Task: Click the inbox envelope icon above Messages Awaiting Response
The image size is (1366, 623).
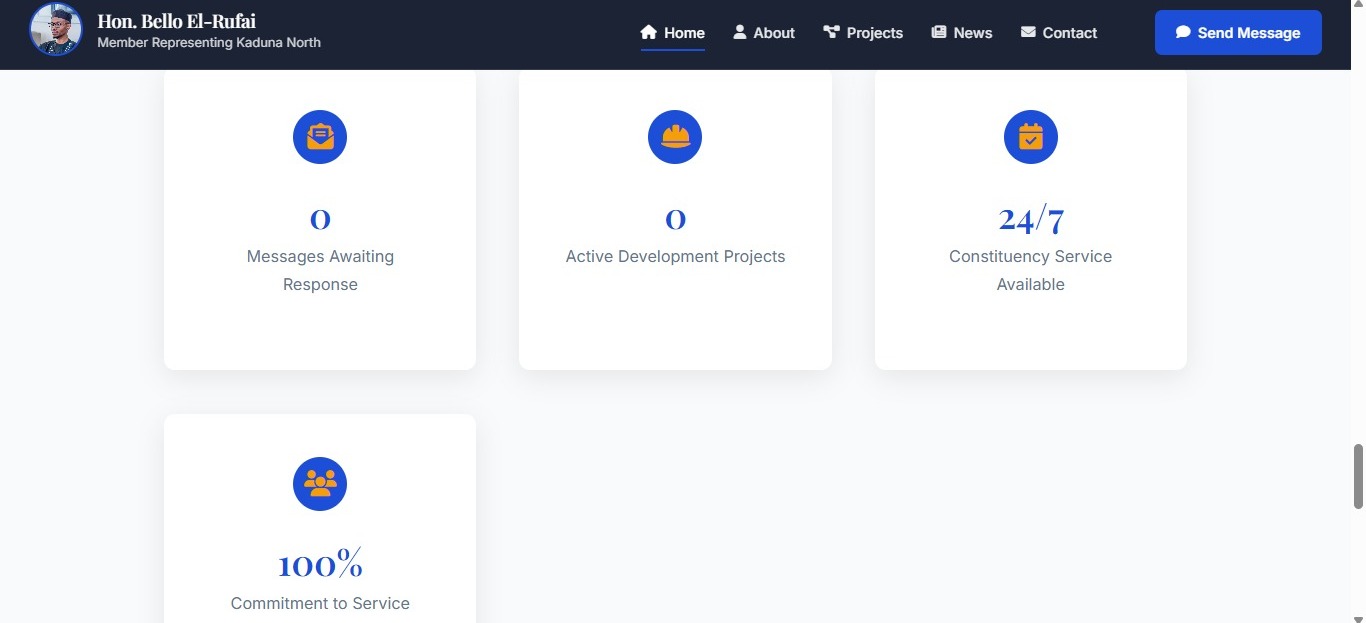Action: click(x=320, y=137)
